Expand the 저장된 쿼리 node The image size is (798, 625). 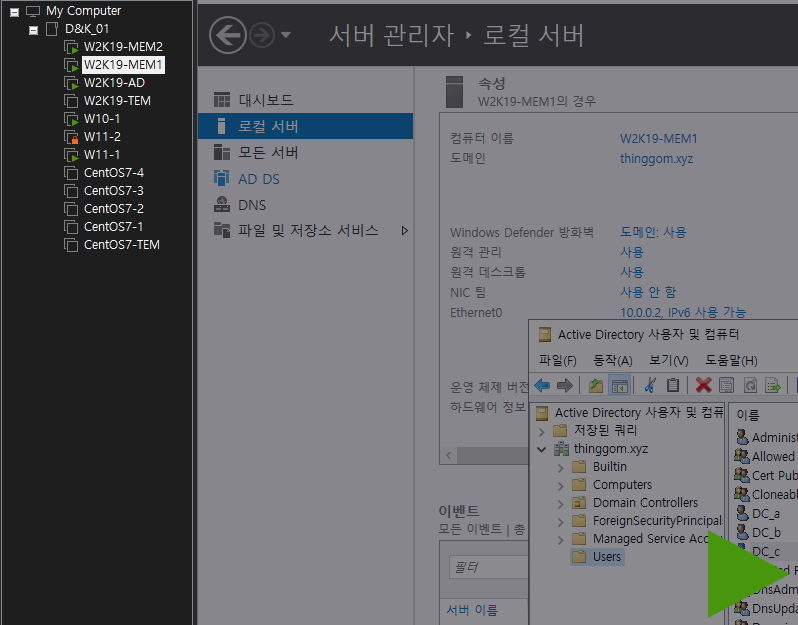point(542,432)
